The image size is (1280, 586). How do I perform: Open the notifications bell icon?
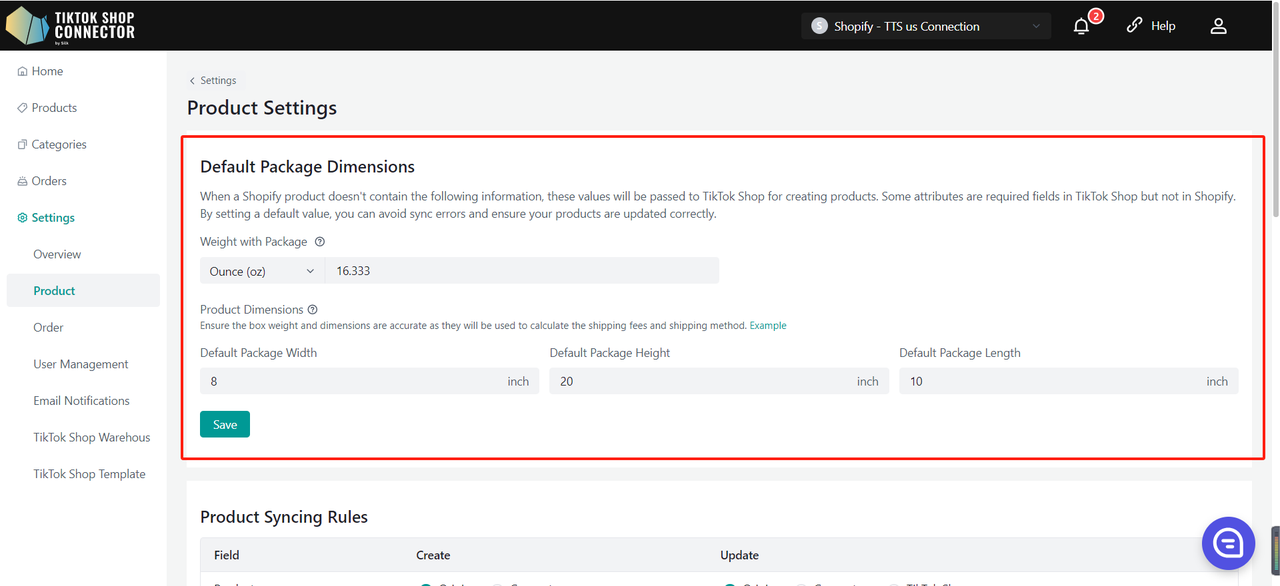(1081, 27)
